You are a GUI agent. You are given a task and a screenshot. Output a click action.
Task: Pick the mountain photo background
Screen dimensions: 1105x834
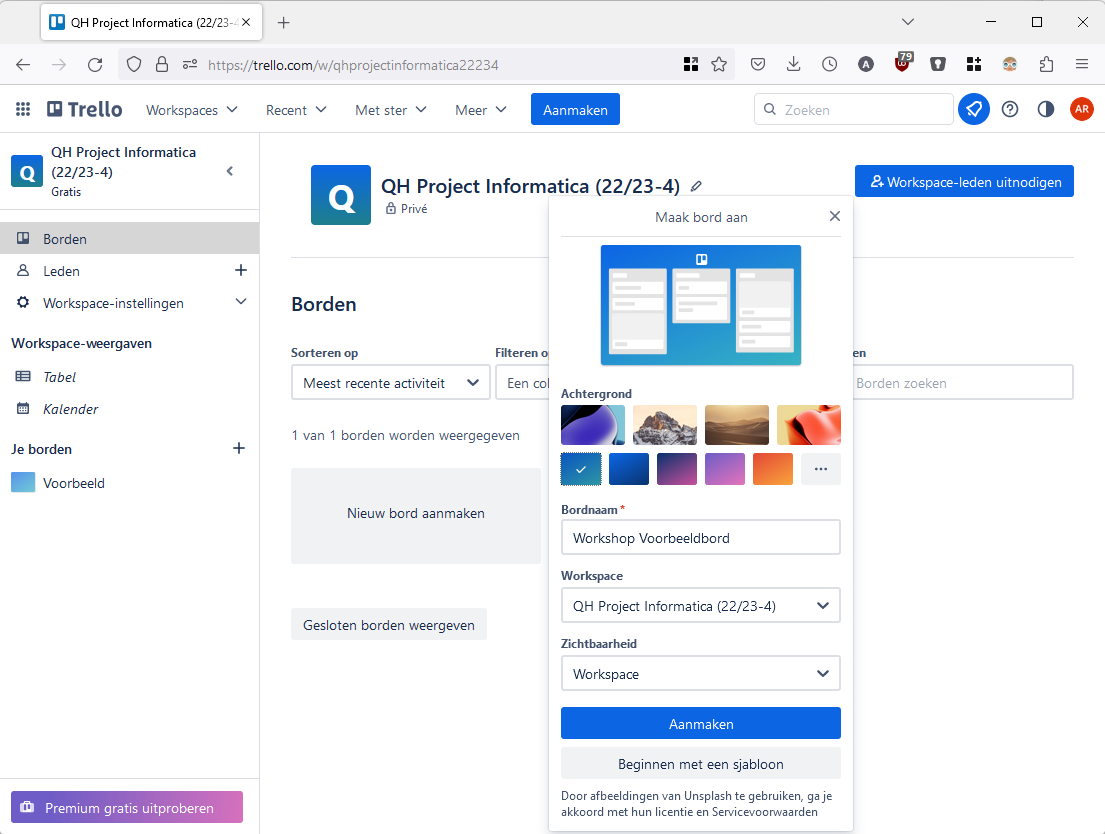point(665,424)
